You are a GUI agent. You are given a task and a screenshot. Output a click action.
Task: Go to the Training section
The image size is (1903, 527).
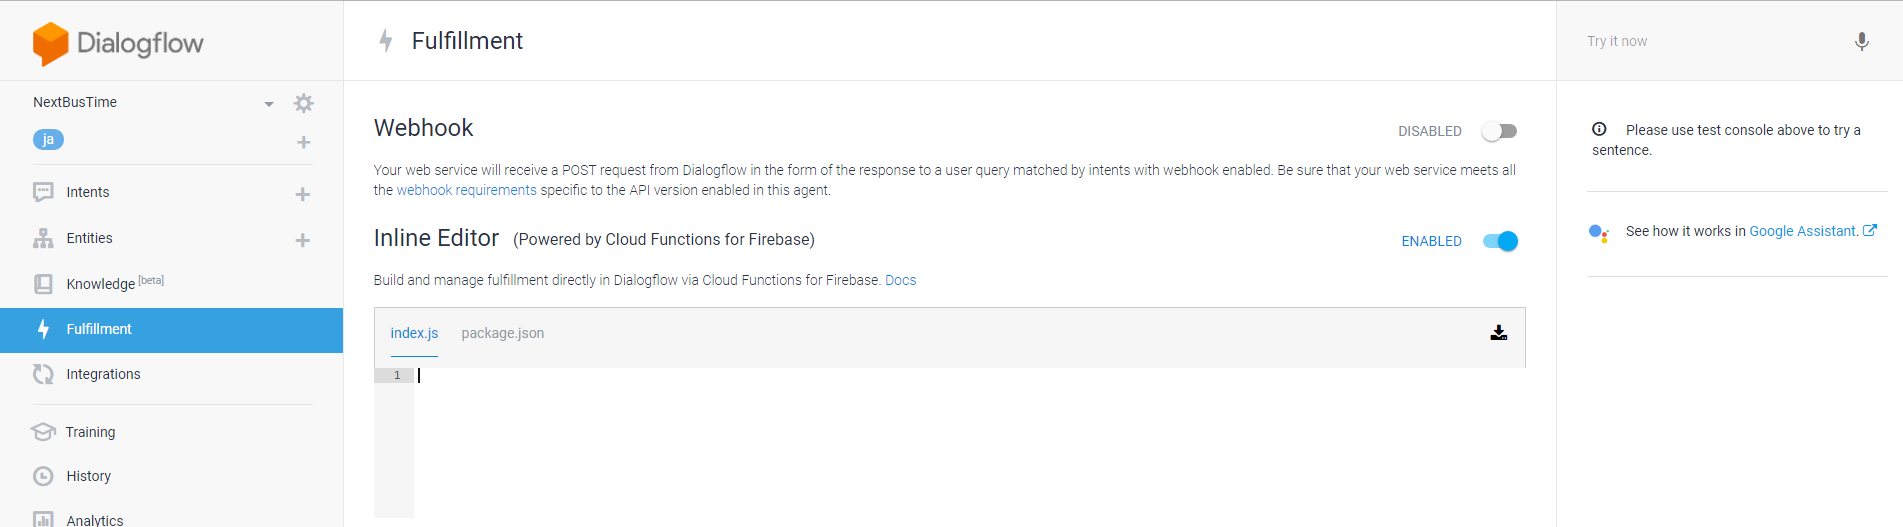point(90,432)
